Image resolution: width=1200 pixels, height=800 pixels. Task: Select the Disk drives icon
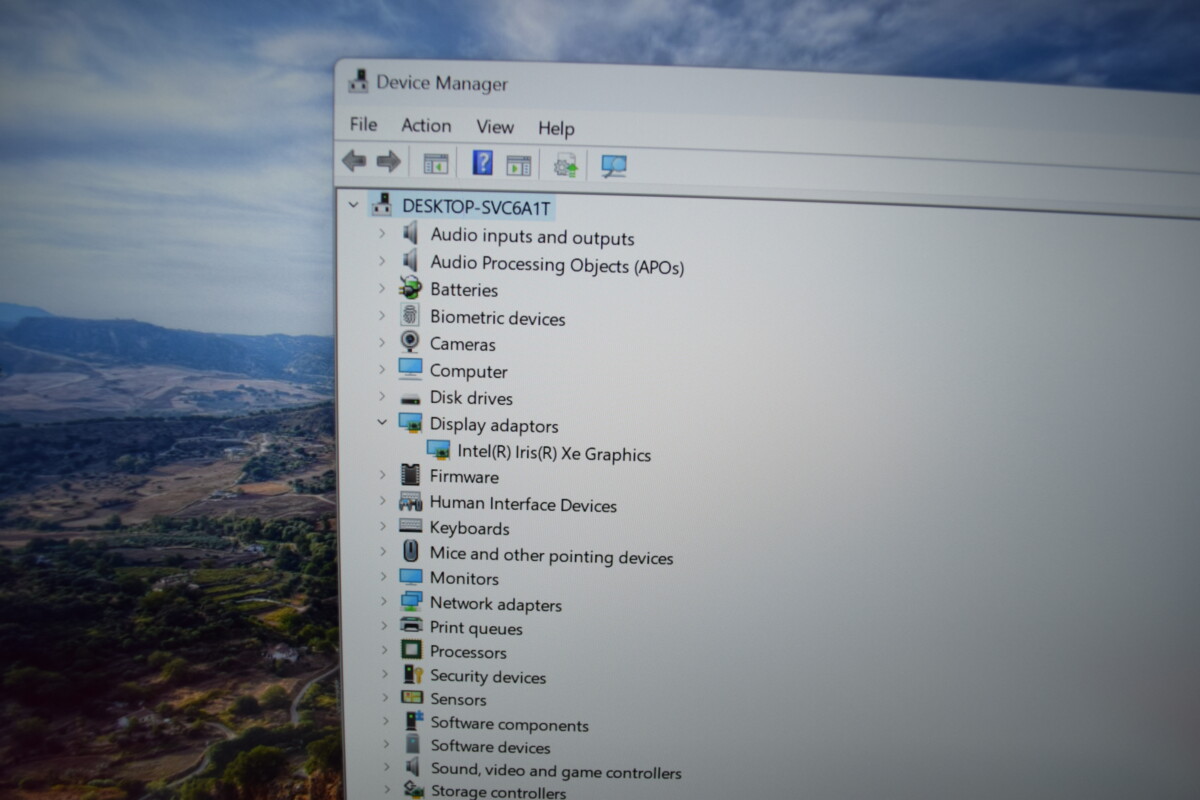tap(410, 397)
